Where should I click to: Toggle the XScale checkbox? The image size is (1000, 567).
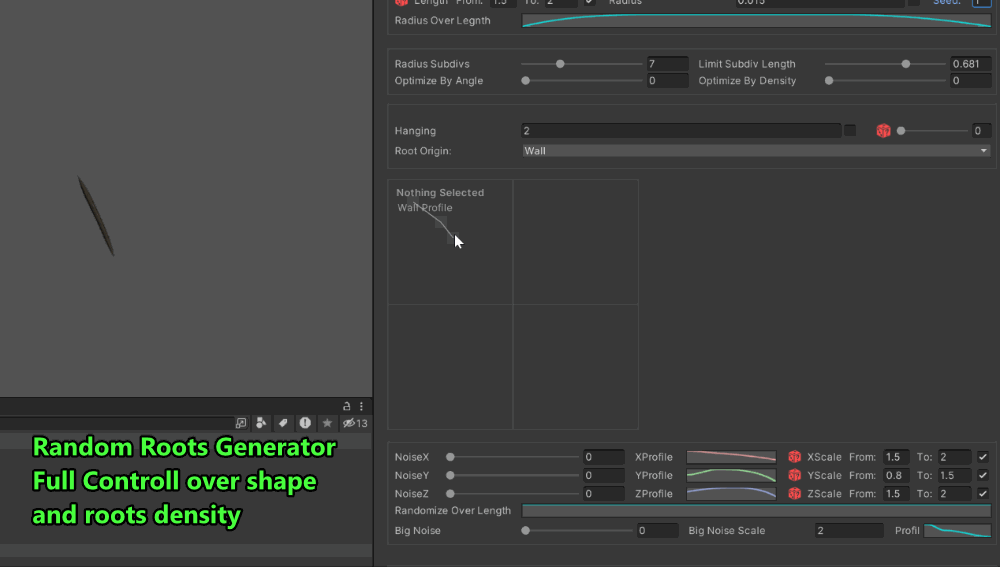(982, 457)
